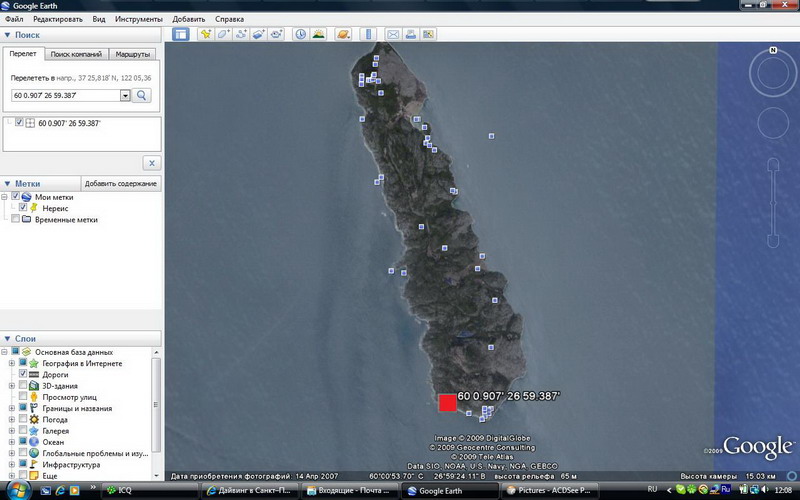Collapse the Слои panel header

8,339
